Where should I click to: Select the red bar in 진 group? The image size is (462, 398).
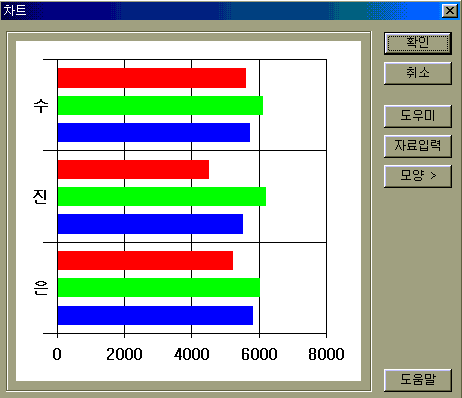pos(133,169)
